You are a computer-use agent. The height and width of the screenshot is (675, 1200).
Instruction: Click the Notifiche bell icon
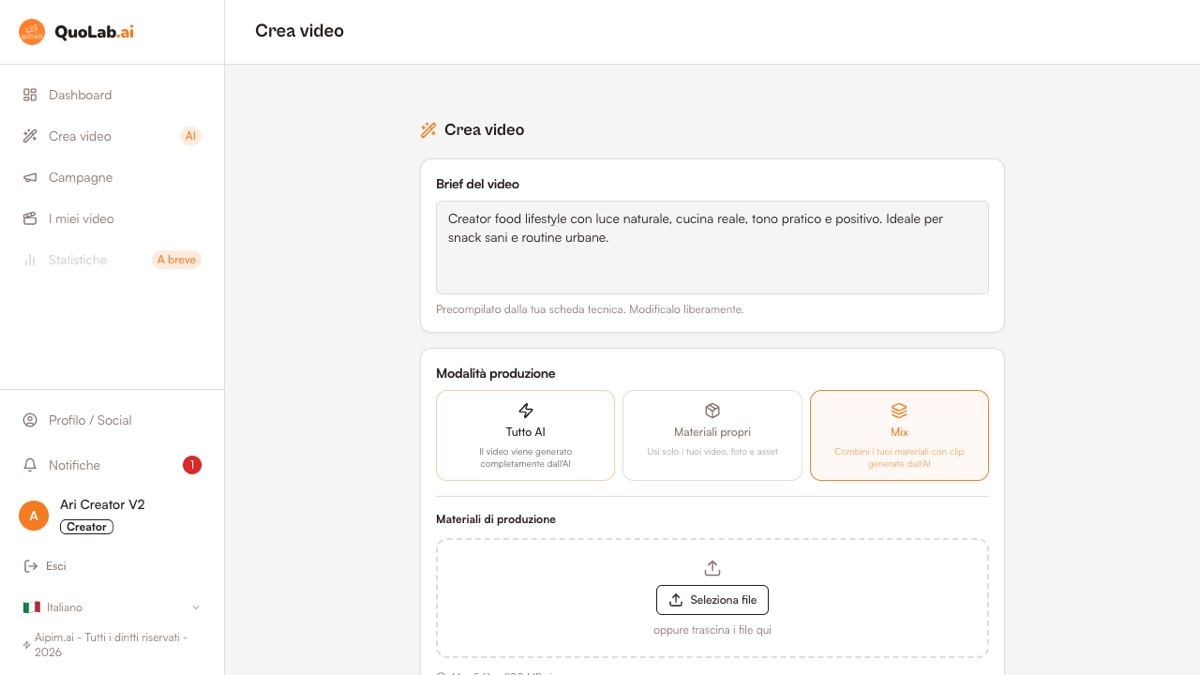click(x=30, y=465)
